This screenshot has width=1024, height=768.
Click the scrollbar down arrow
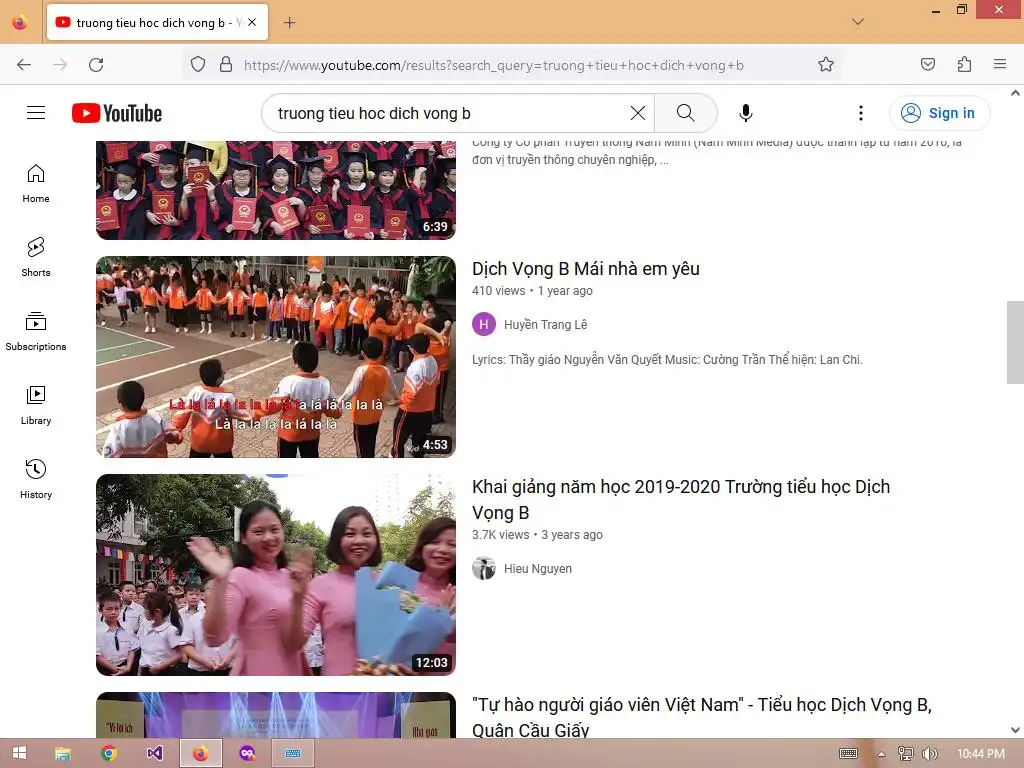click(1015, 730)
